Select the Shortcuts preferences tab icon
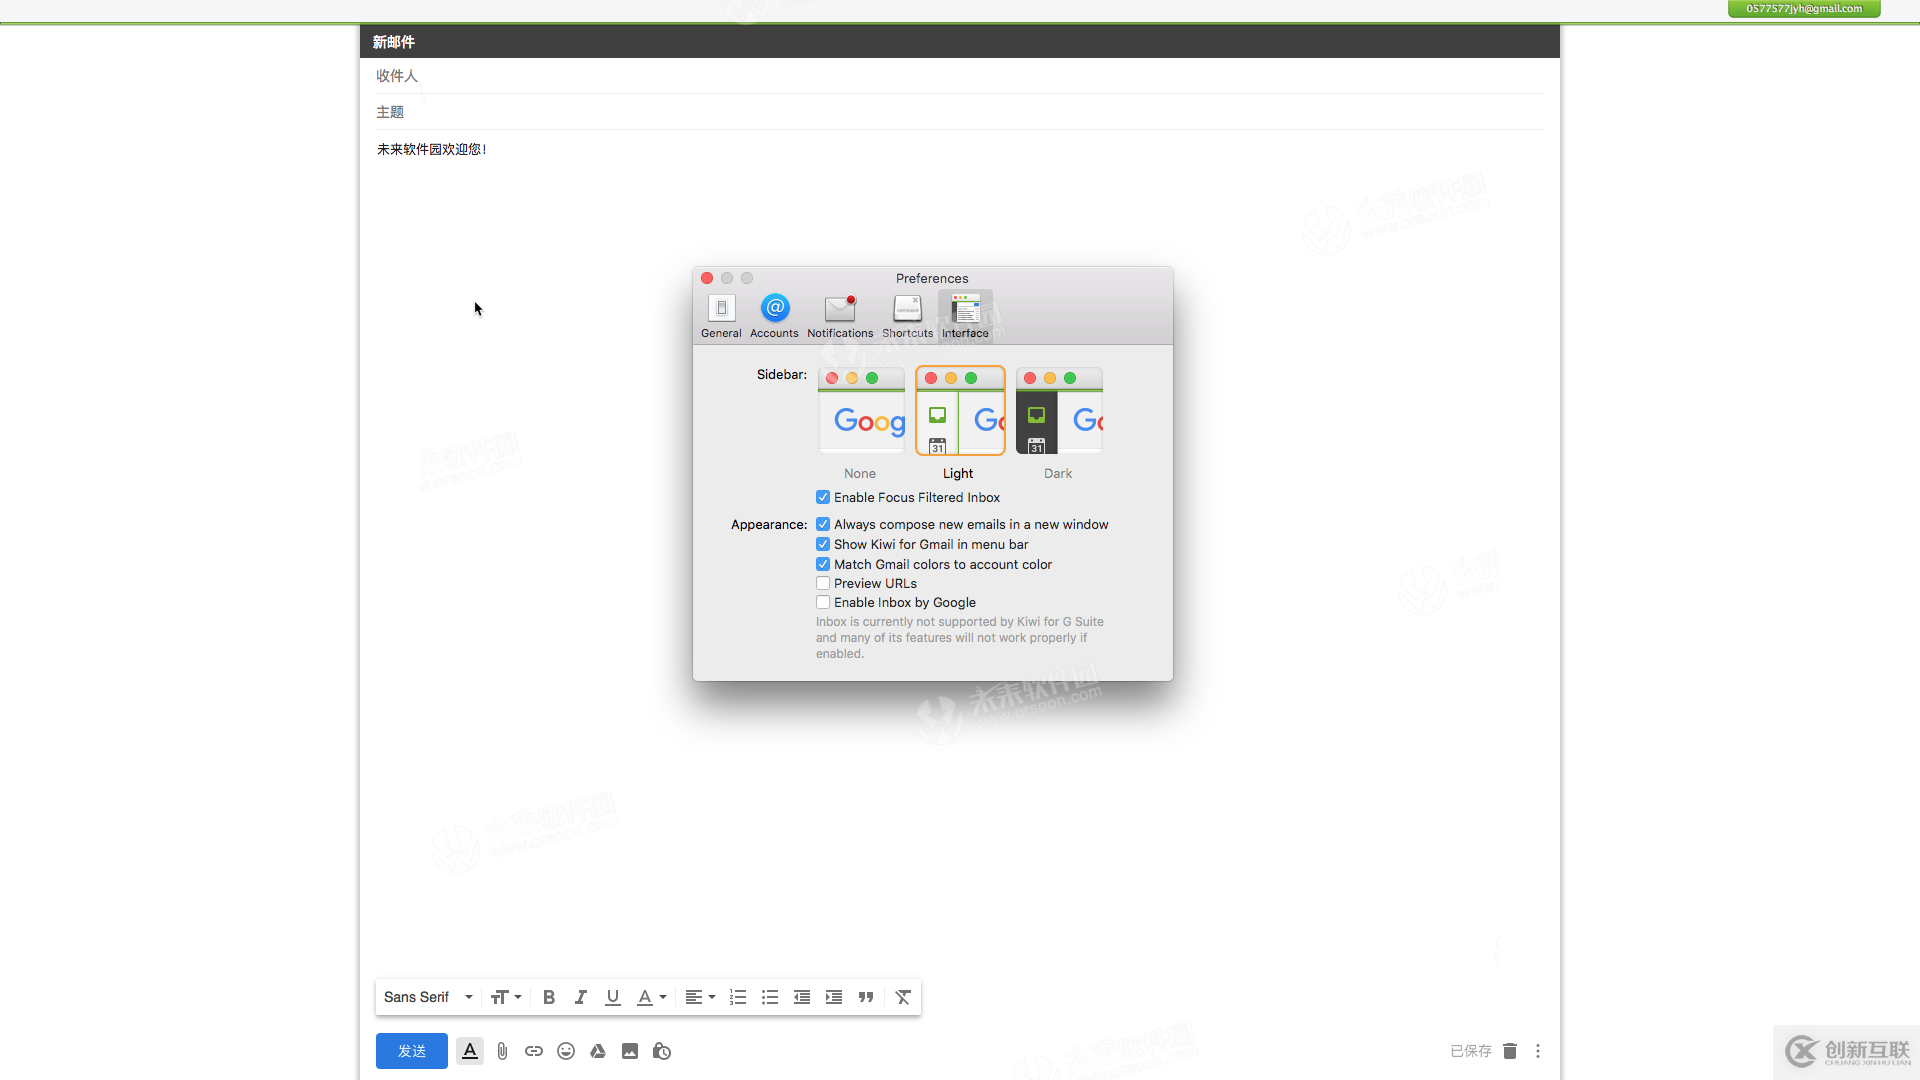Image resolution: width=1920 pixels, height=1080 pixels. 907,309
